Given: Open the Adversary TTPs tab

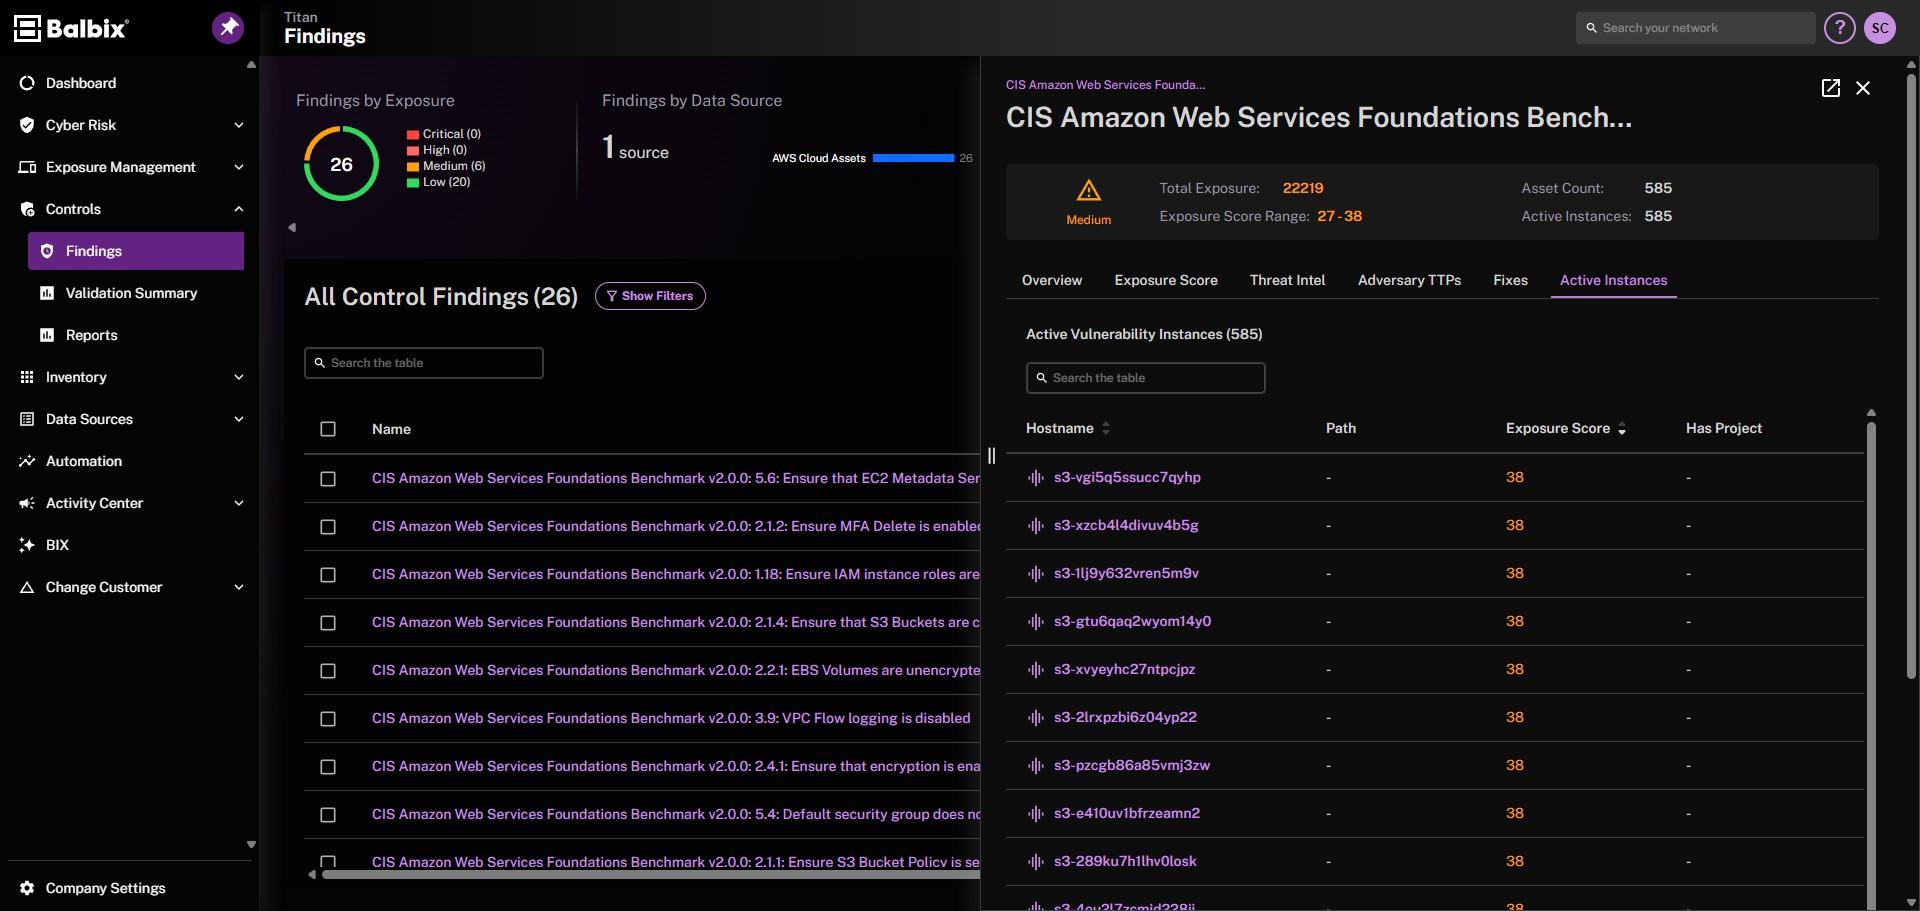Looking at the screenshot, I should click(x=1409, y=280).
